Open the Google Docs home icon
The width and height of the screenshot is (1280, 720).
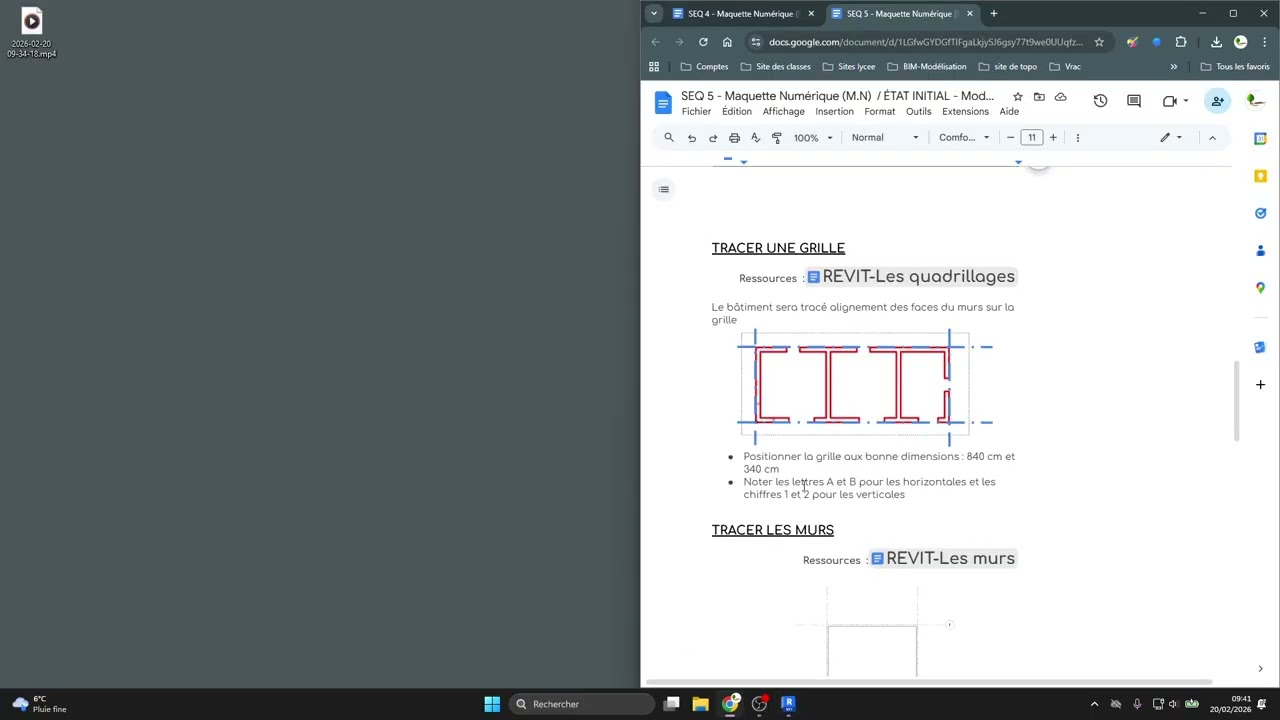point(663,103)
